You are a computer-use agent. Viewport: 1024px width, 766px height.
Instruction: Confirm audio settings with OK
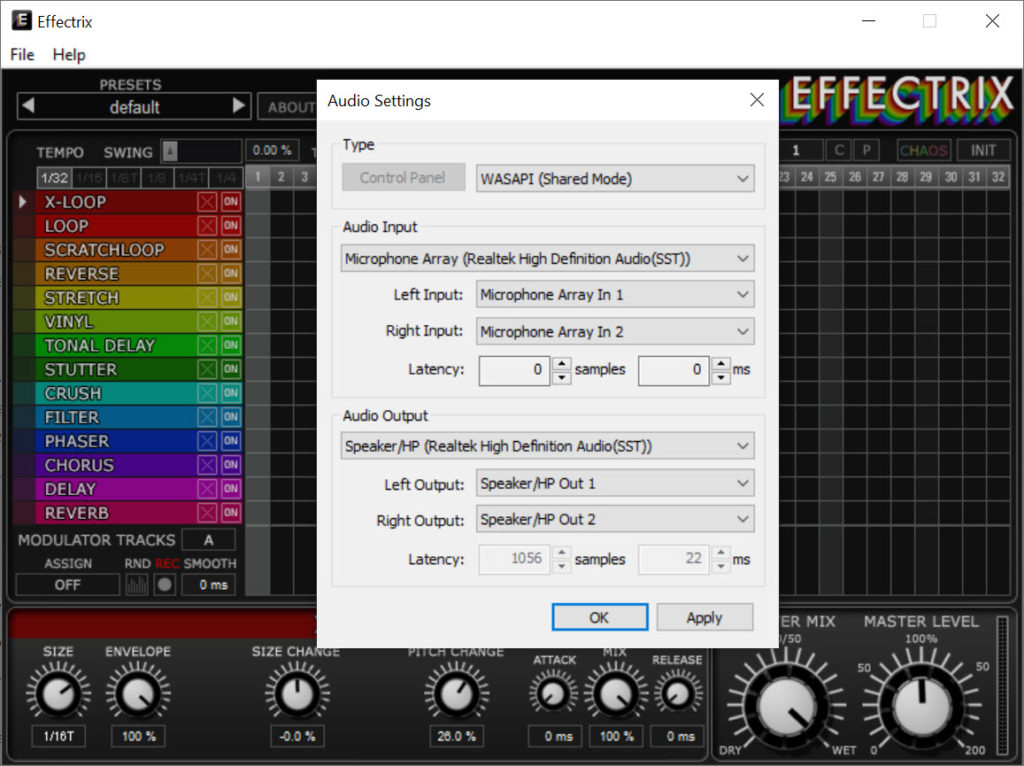pyautogui.click(x=600, y=617)
